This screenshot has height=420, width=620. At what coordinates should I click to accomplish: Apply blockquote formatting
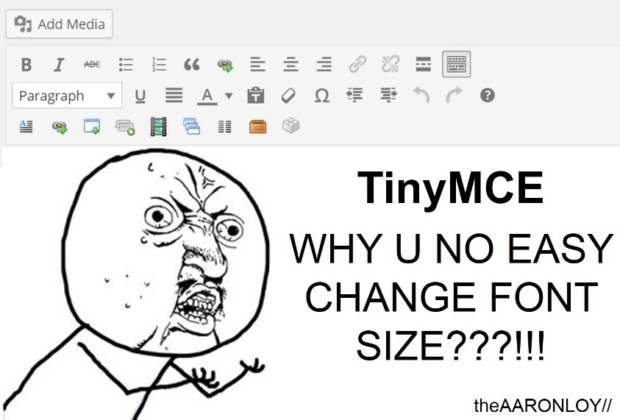pyautogui.click(x=192, y=65)
